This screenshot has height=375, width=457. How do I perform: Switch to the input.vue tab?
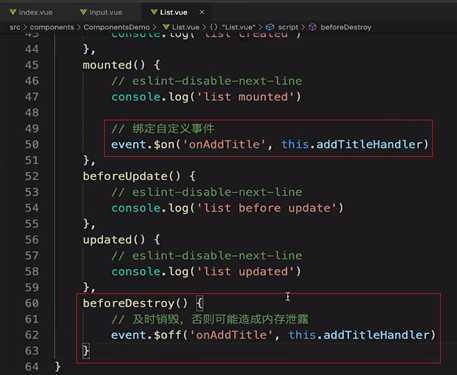[x=101, y=12]
